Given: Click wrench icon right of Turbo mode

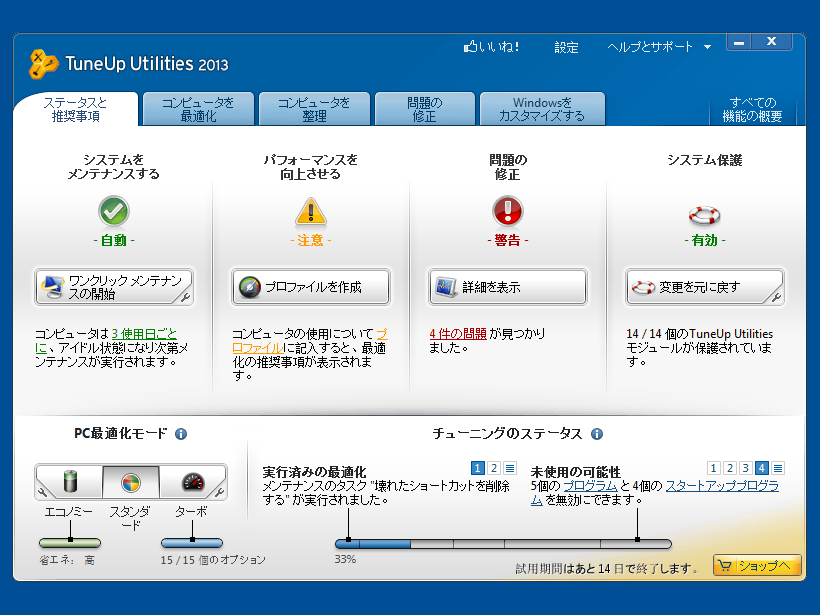Looking at the screenshot, I should 220,492.
